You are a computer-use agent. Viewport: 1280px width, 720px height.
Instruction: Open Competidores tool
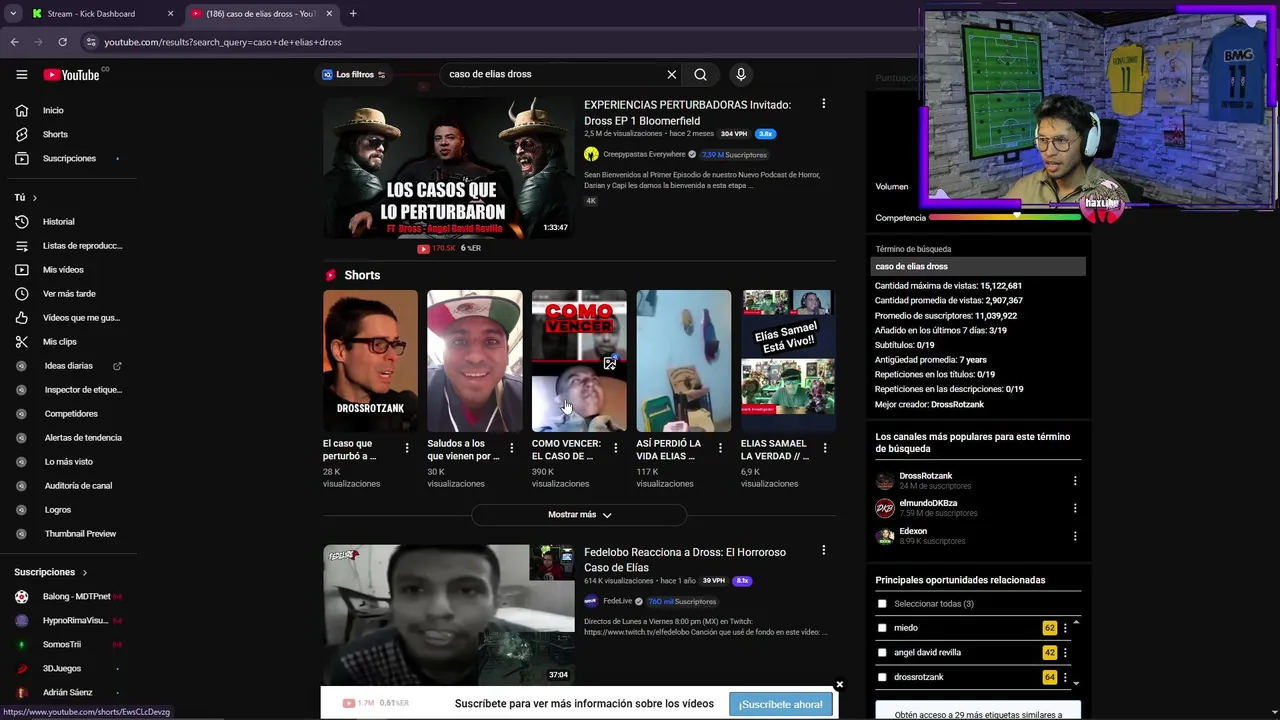click(71, 414)
